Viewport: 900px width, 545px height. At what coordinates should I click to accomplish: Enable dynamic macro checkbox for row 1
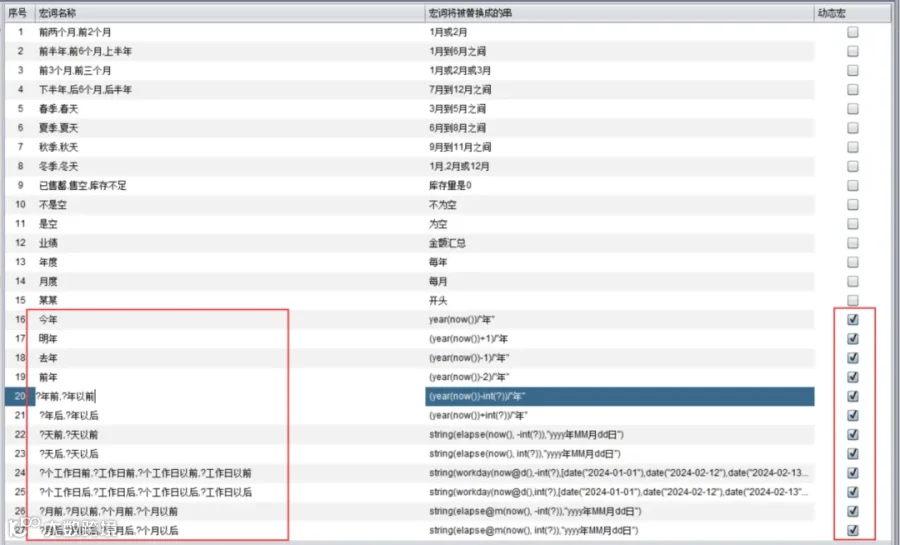(852, 32)
